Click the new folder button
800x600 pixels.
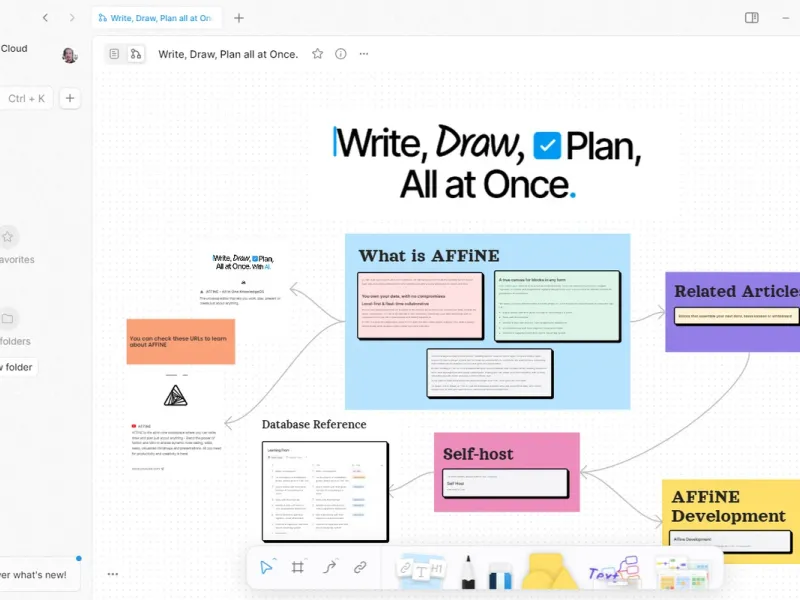click(18, 367)
